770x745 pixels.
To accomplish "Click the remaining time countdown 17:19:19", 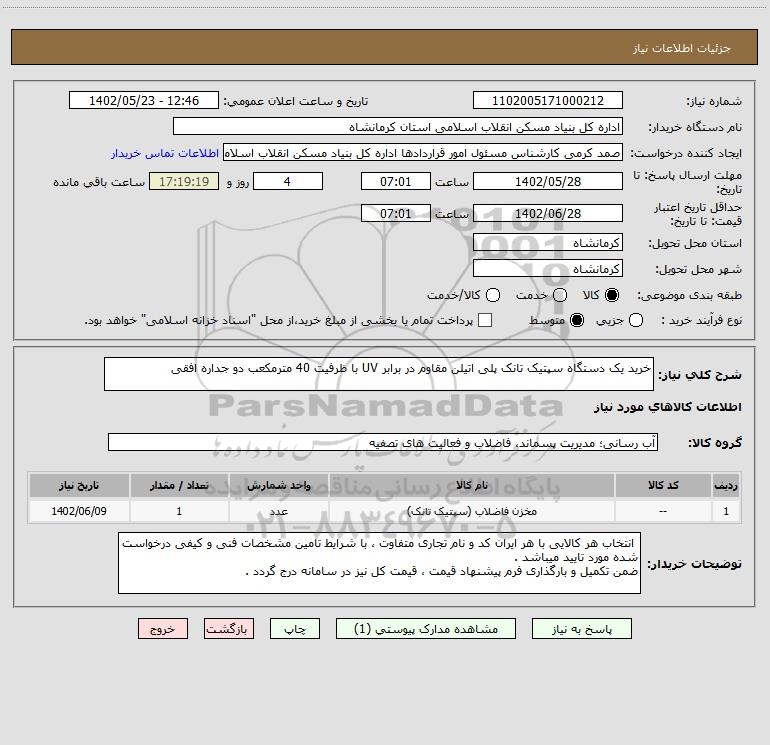I will (184, 181).
